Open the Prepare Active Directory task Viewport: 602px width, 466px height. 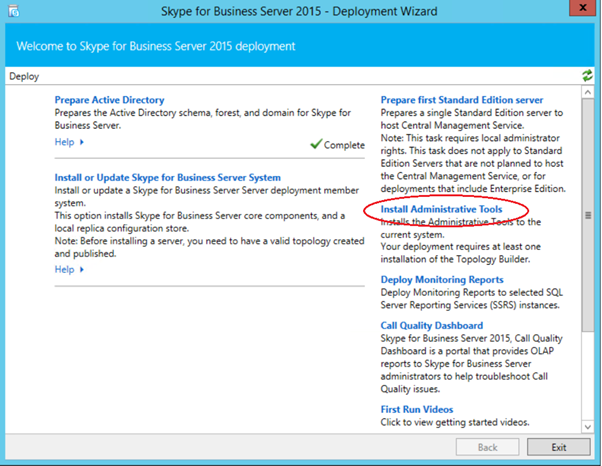coord(109,100)
